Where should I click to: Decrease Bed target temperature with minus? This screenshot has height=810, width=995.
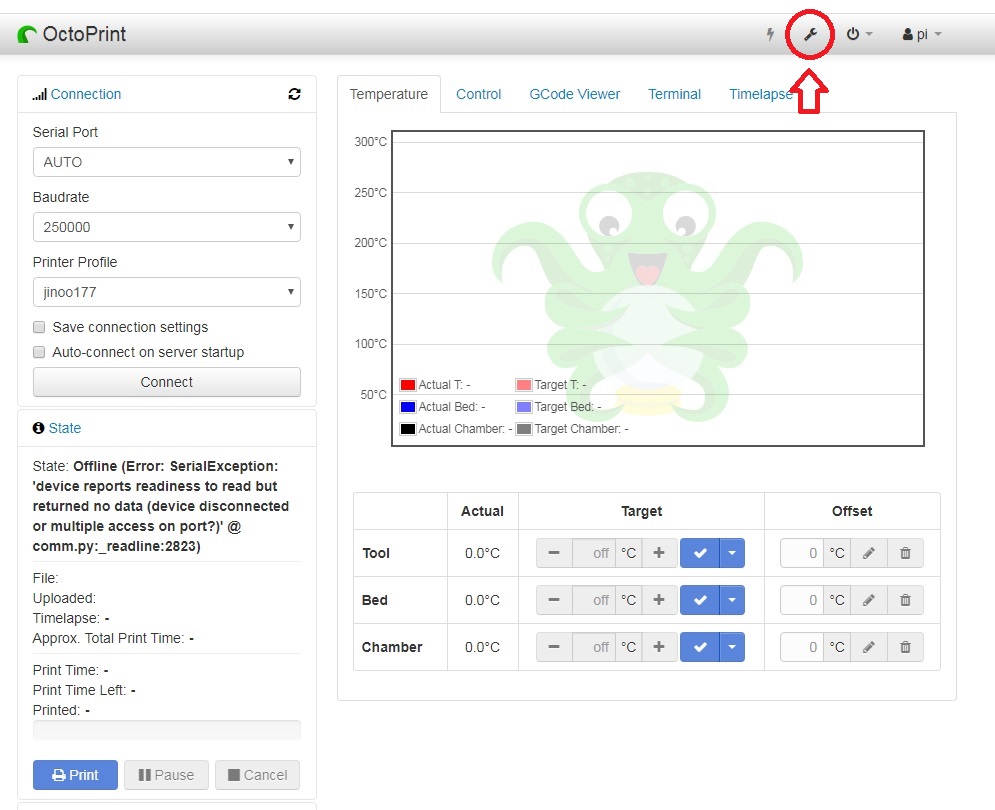click(554, 600)
